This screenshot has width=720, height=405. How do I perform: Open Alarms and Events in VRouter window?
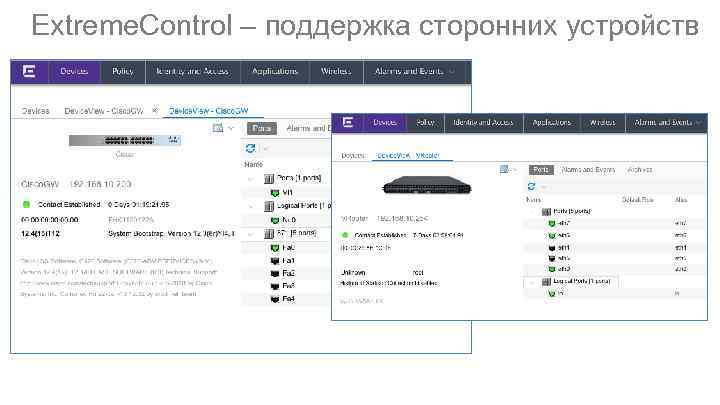(663, 122)
